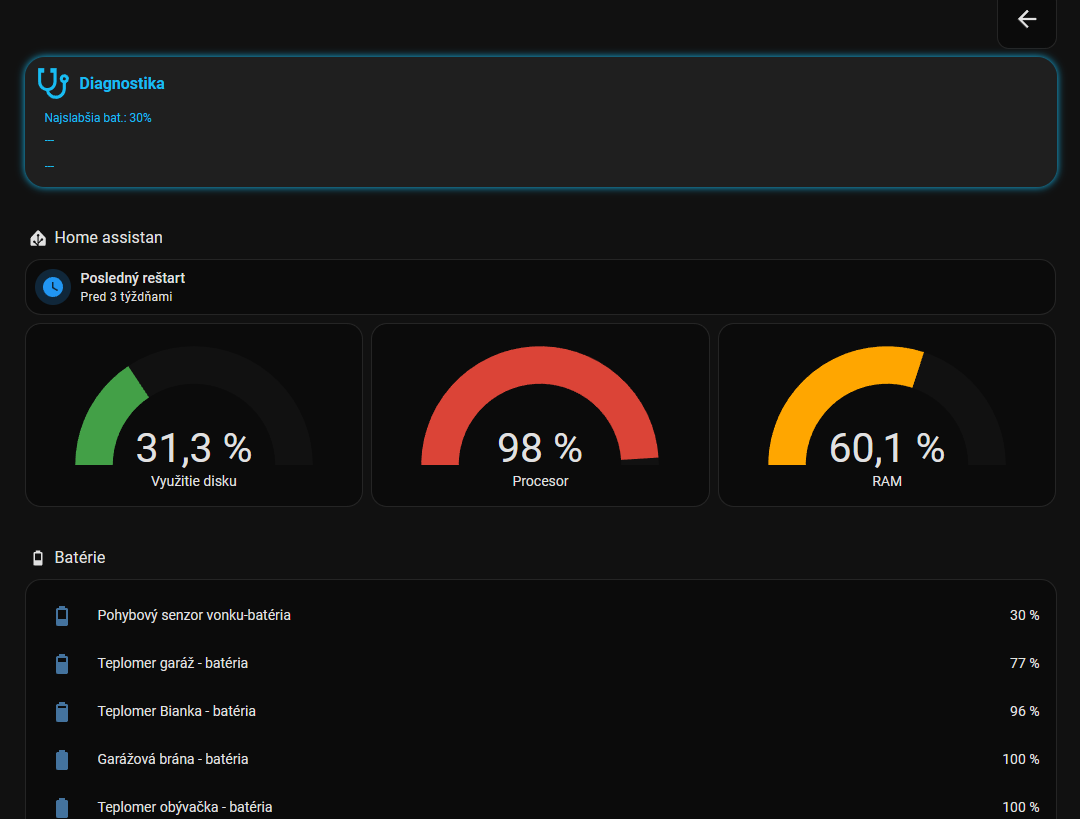Click the back arrow button
This screenshot has height=819, width=1080.
(x=1026, y=20)
